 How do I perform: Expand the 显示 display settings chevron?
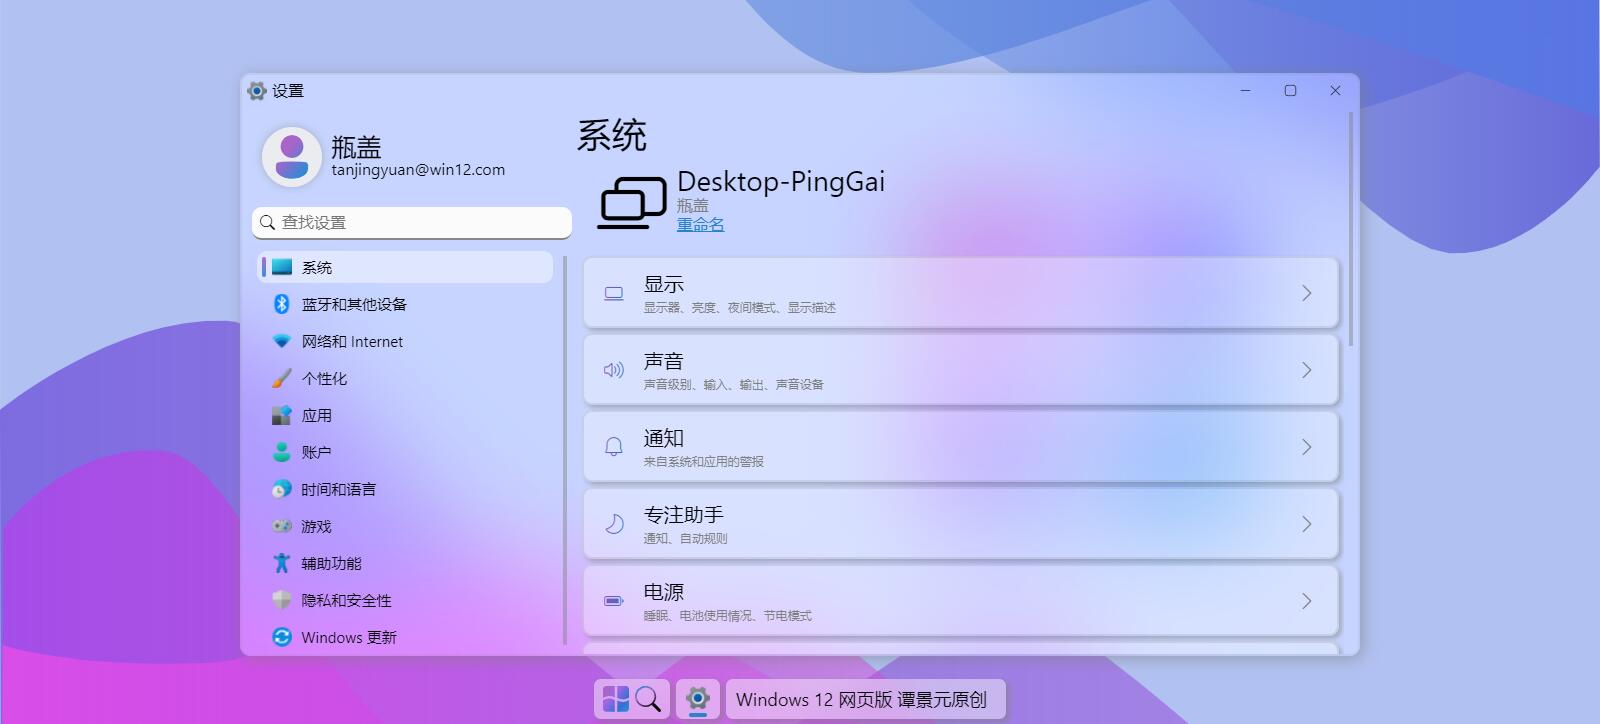tap(1306, 293)
